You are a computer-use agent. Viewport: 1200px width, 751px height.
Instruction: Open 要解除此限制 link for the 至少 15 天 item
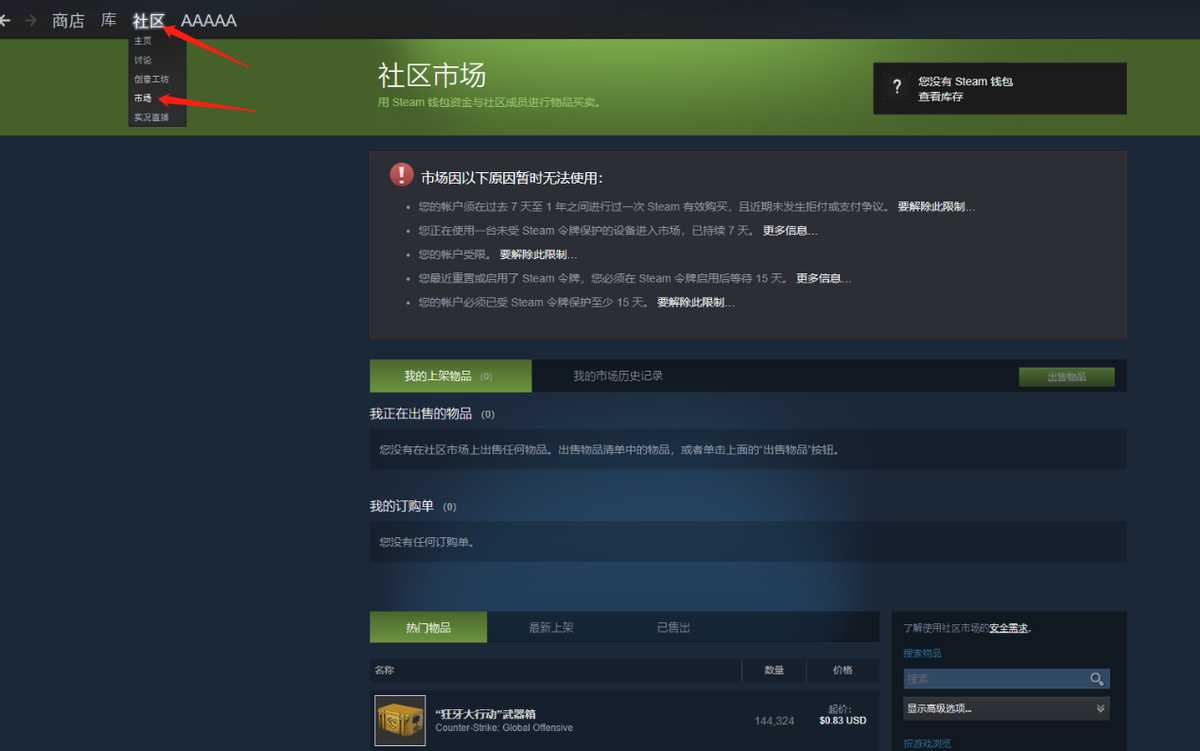(696, 302)
